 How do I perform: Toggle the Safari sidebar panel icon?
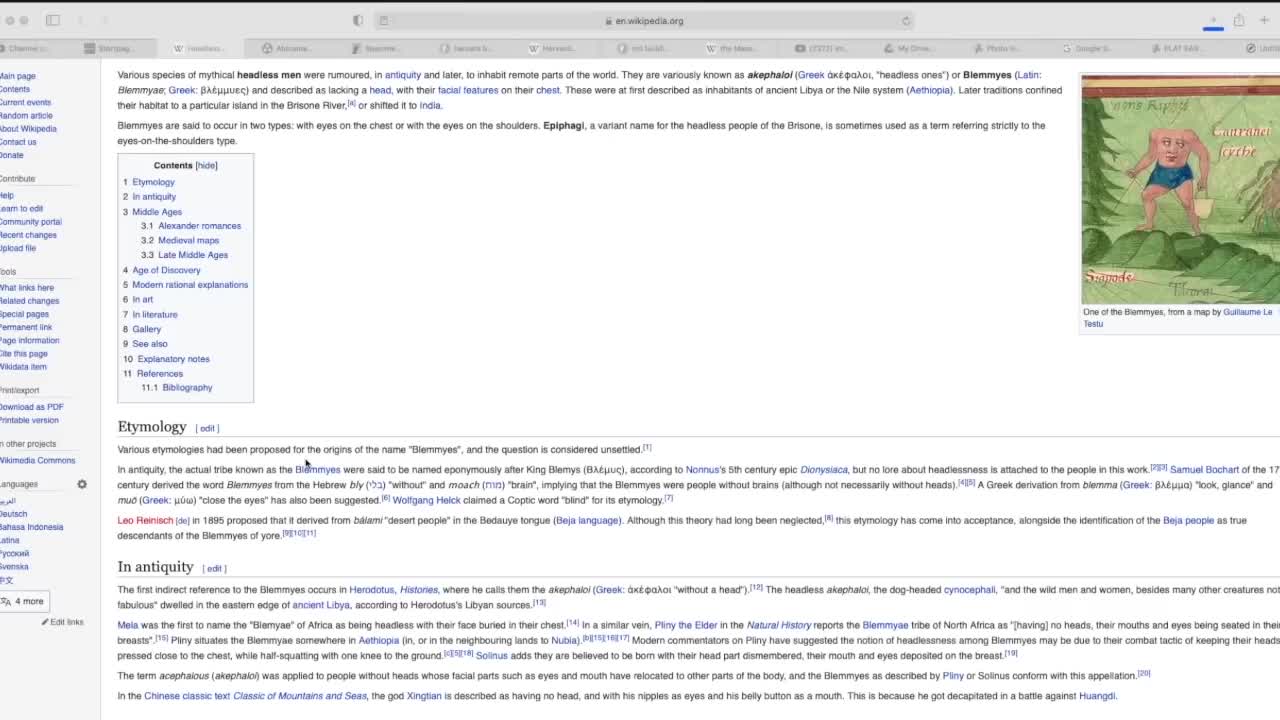53,20
